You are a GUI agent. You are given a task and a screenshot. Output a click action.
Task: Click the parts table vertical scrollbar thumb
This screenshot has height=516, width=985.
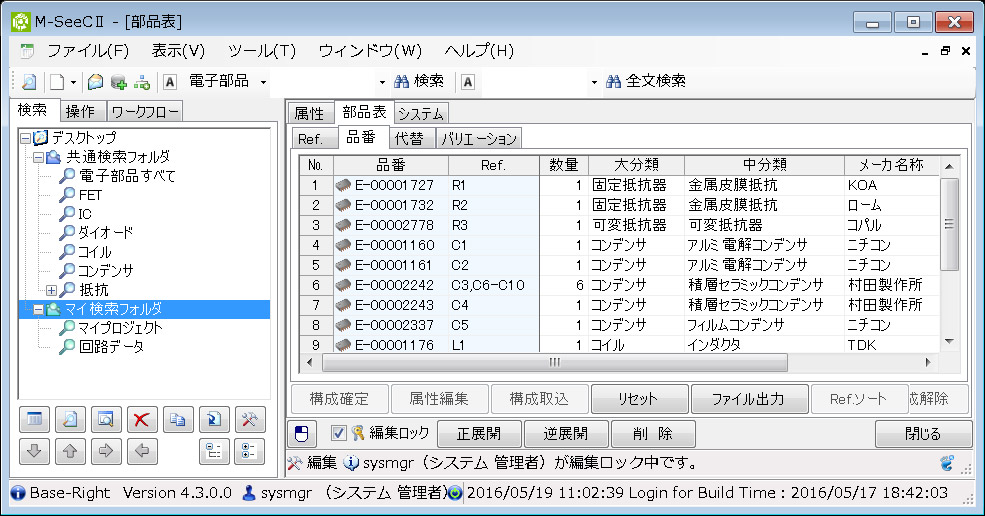[949, 224]
